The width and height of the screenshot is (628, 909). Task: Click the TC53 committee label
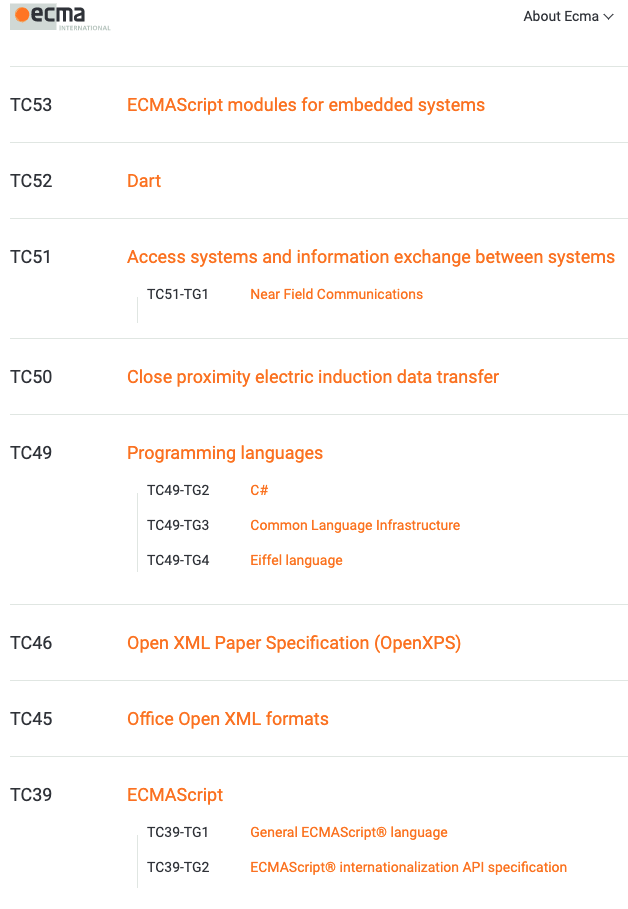pyautogui.click(x=31, y=105)
